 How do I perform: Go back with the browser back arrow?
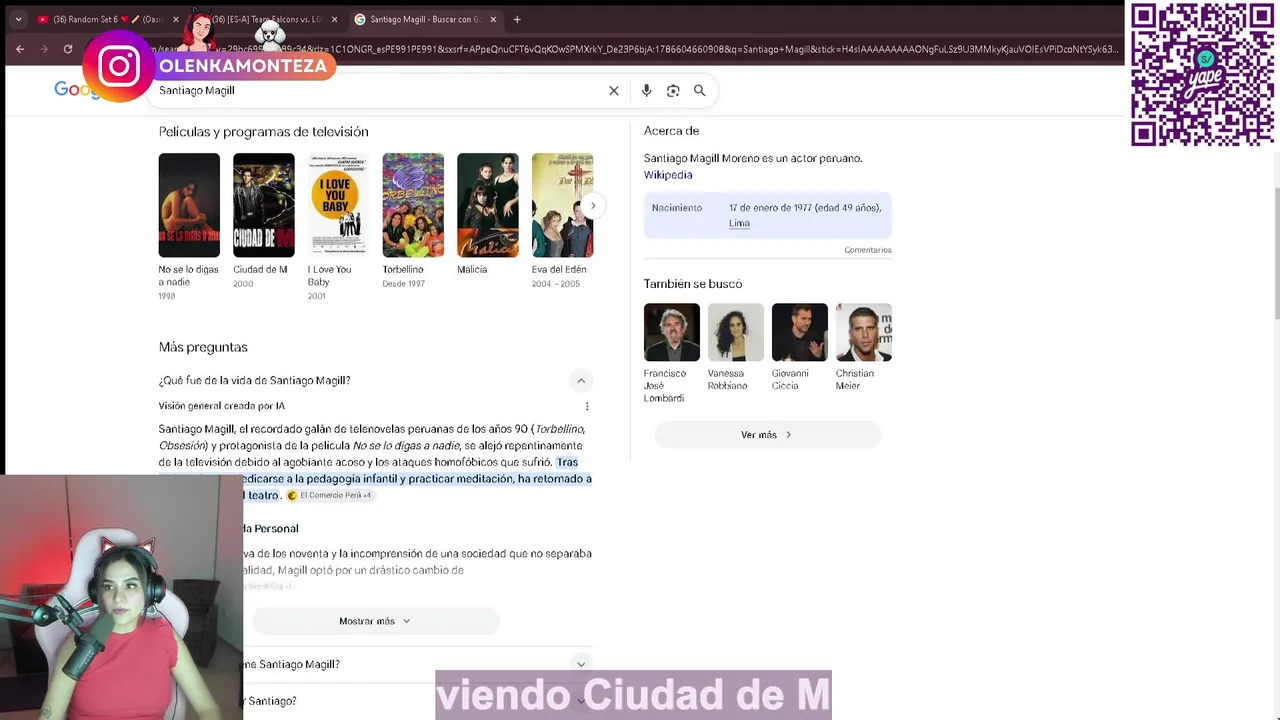pos(20,49)
